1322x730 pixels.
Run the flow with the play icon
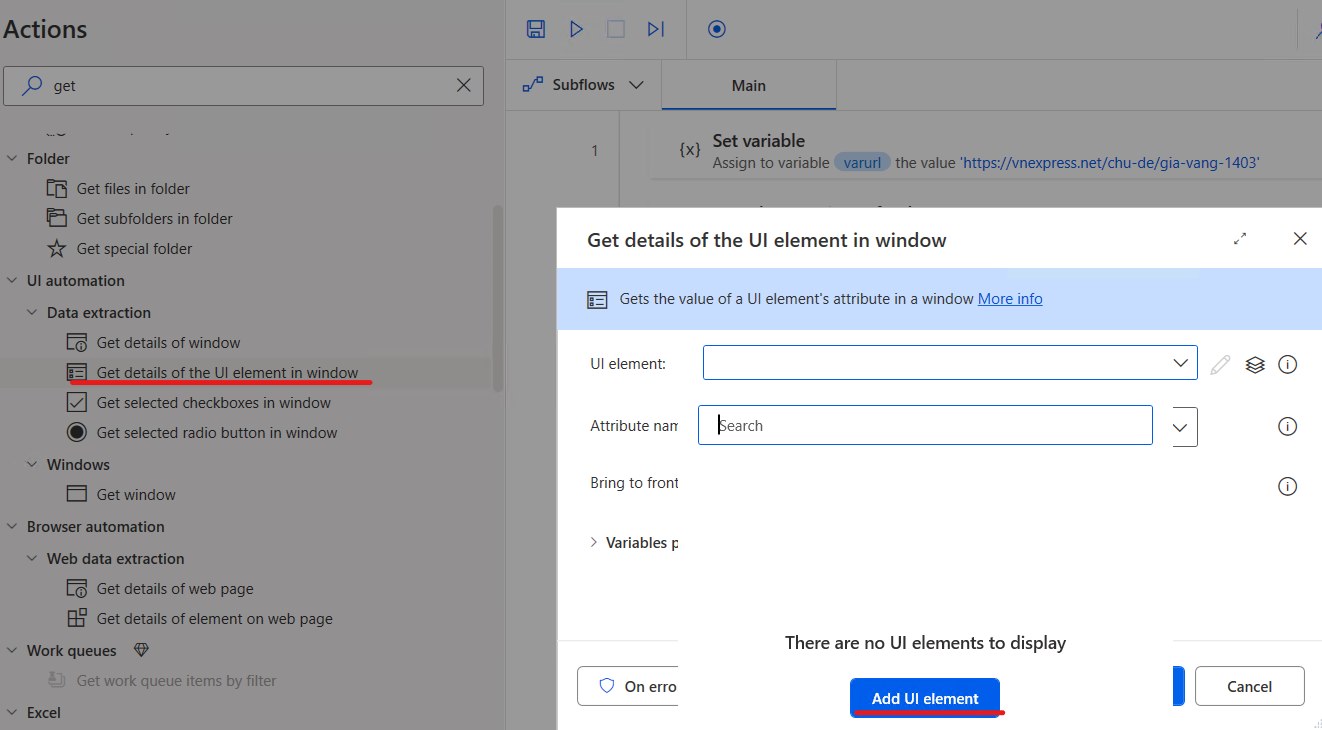point(576,29)
